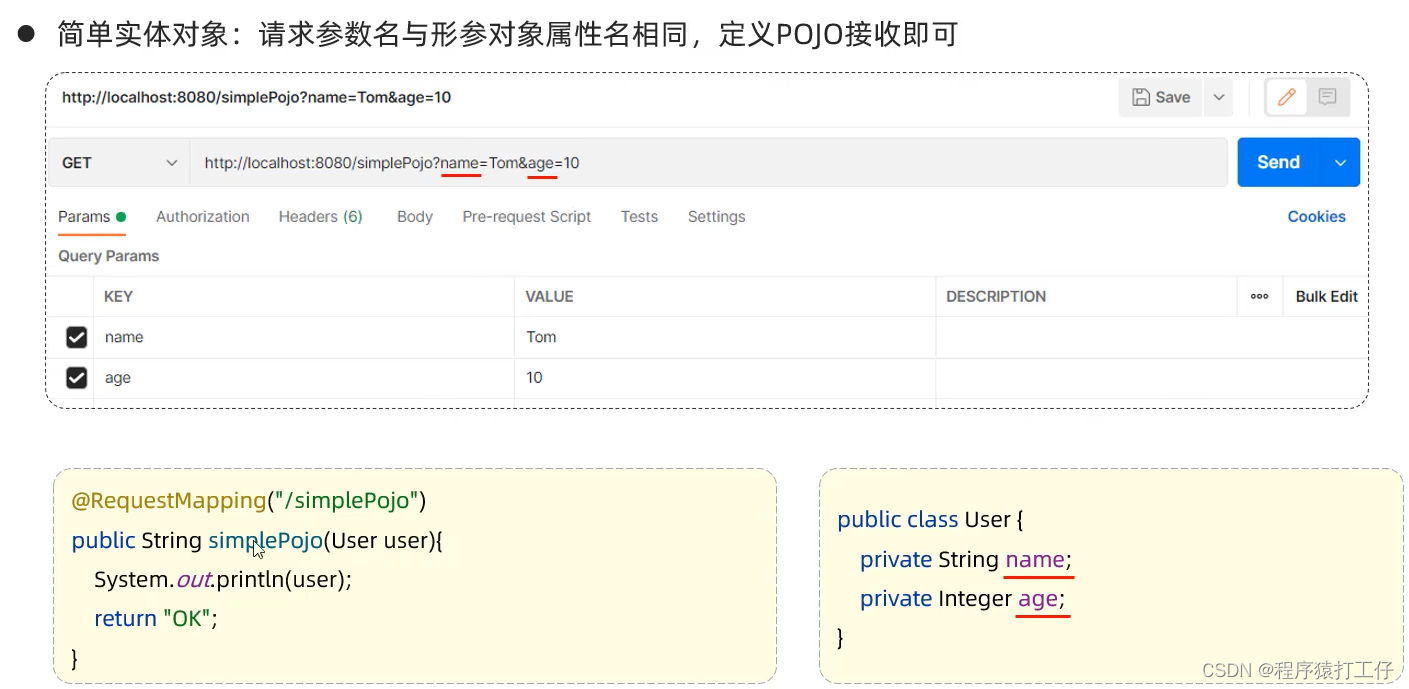Click the Save button
The width and height of the screenshot is (1409, 689).
tap(1161, 97)
